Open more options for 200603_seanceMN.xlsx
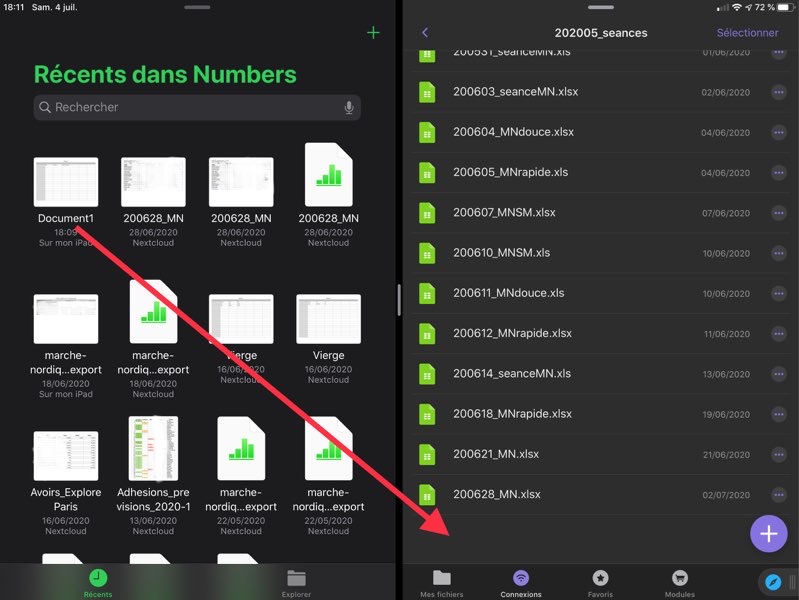 click(x=779, y=92)
